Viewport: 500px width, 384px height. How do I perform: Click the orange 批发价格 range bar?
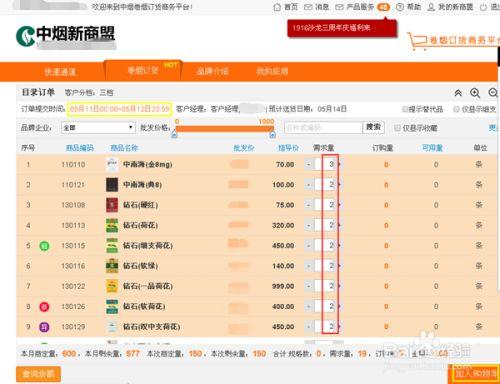click(225, 128)
